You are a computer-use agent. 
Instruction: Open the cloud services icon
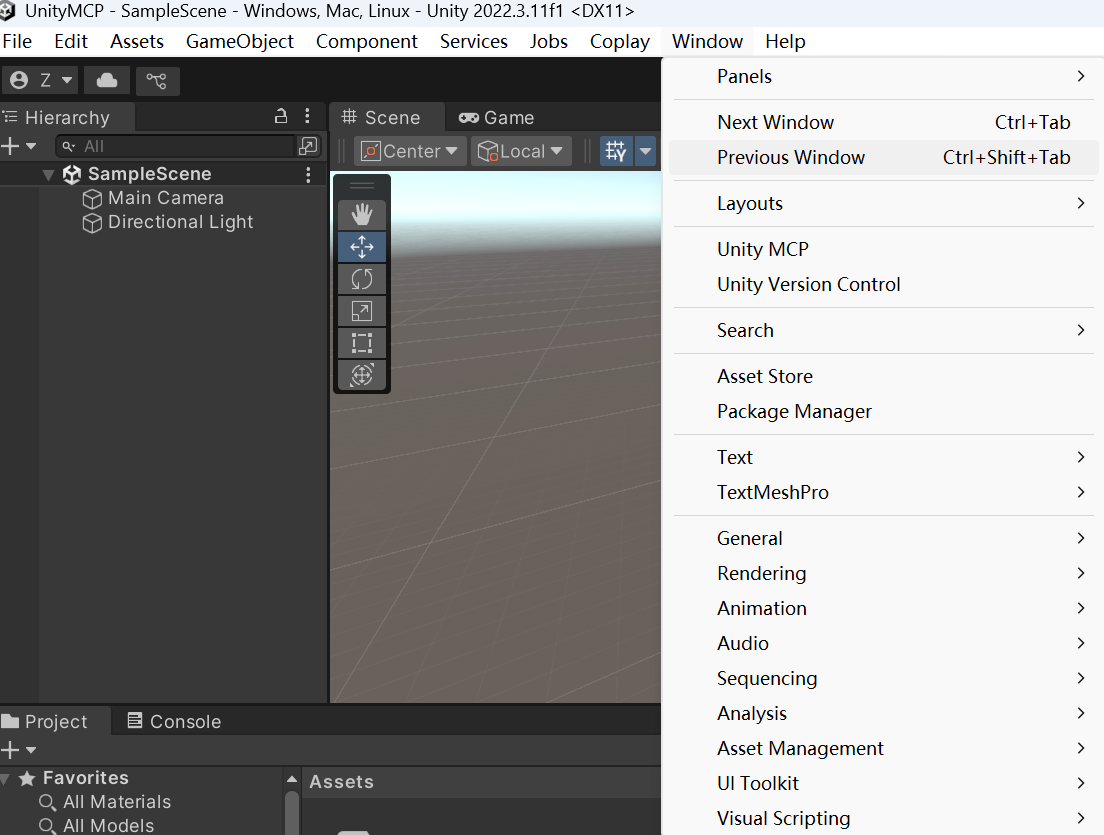(107, 80)
